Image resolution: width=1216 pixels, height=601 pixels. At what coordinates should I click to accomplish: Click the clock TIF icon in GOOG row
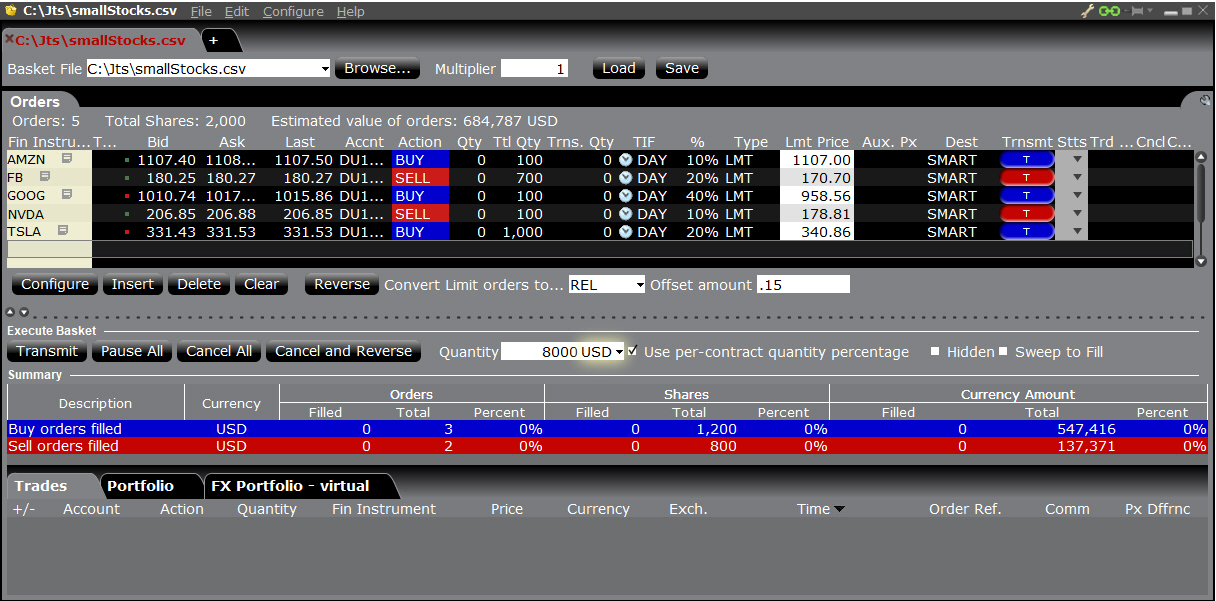(x=625, y=196)
